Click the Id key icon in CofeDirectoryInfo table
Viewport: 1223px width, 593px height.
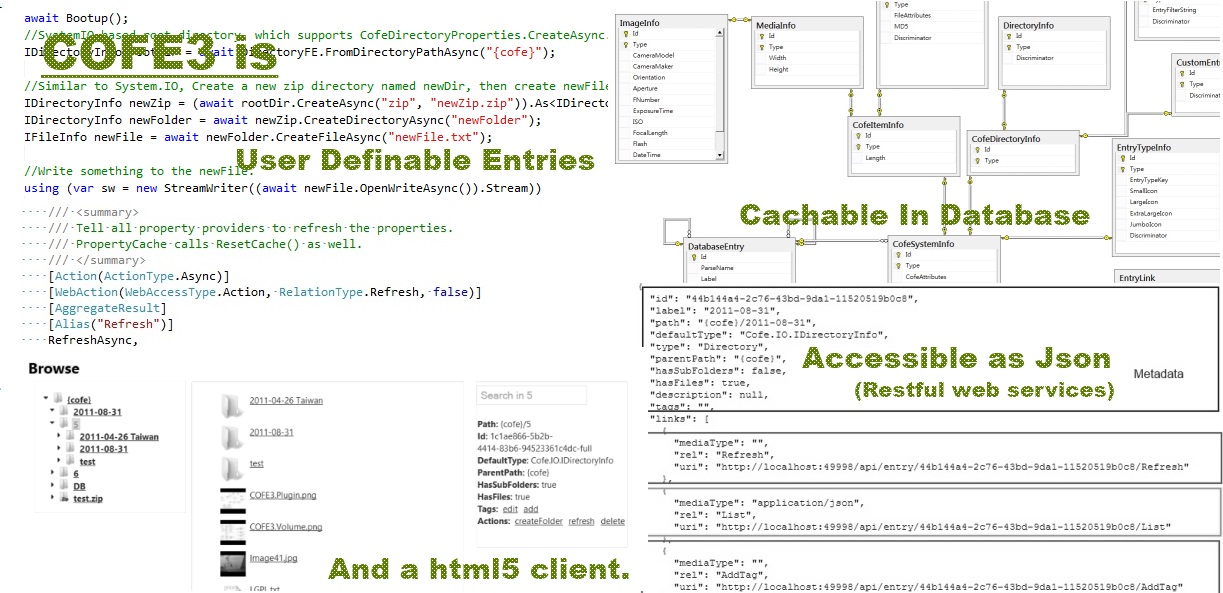(977, 150)
